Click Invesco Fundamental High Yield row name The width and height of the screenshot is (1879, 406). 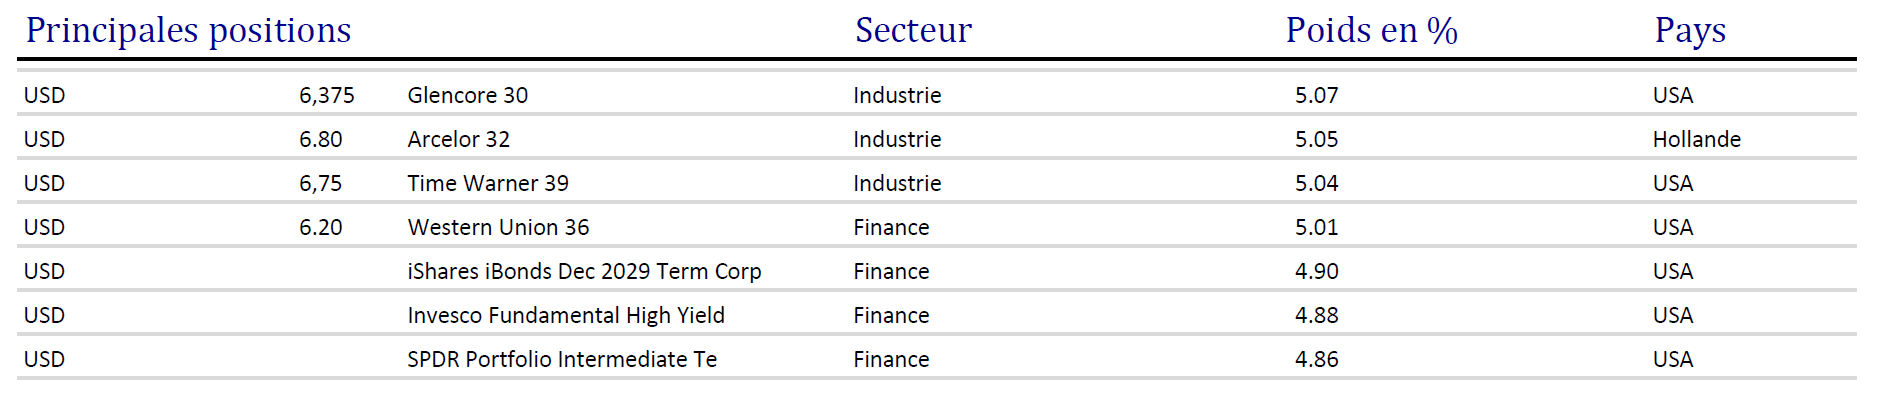click(565, 315)
